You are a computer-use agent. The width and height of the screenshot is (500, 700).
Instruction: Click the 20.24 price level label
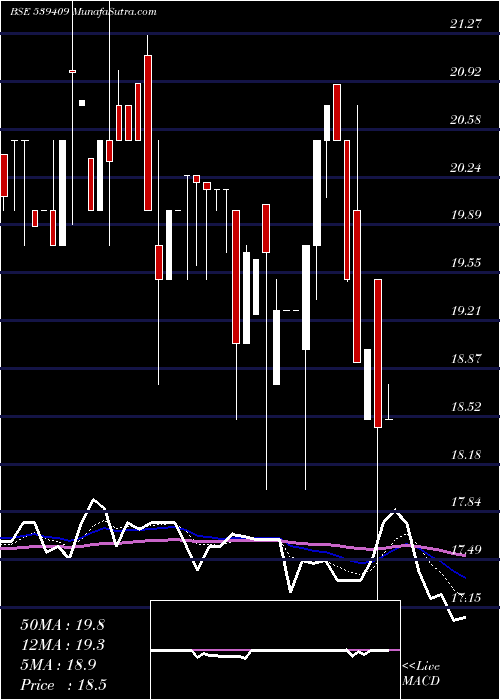(x=466, y=168)
